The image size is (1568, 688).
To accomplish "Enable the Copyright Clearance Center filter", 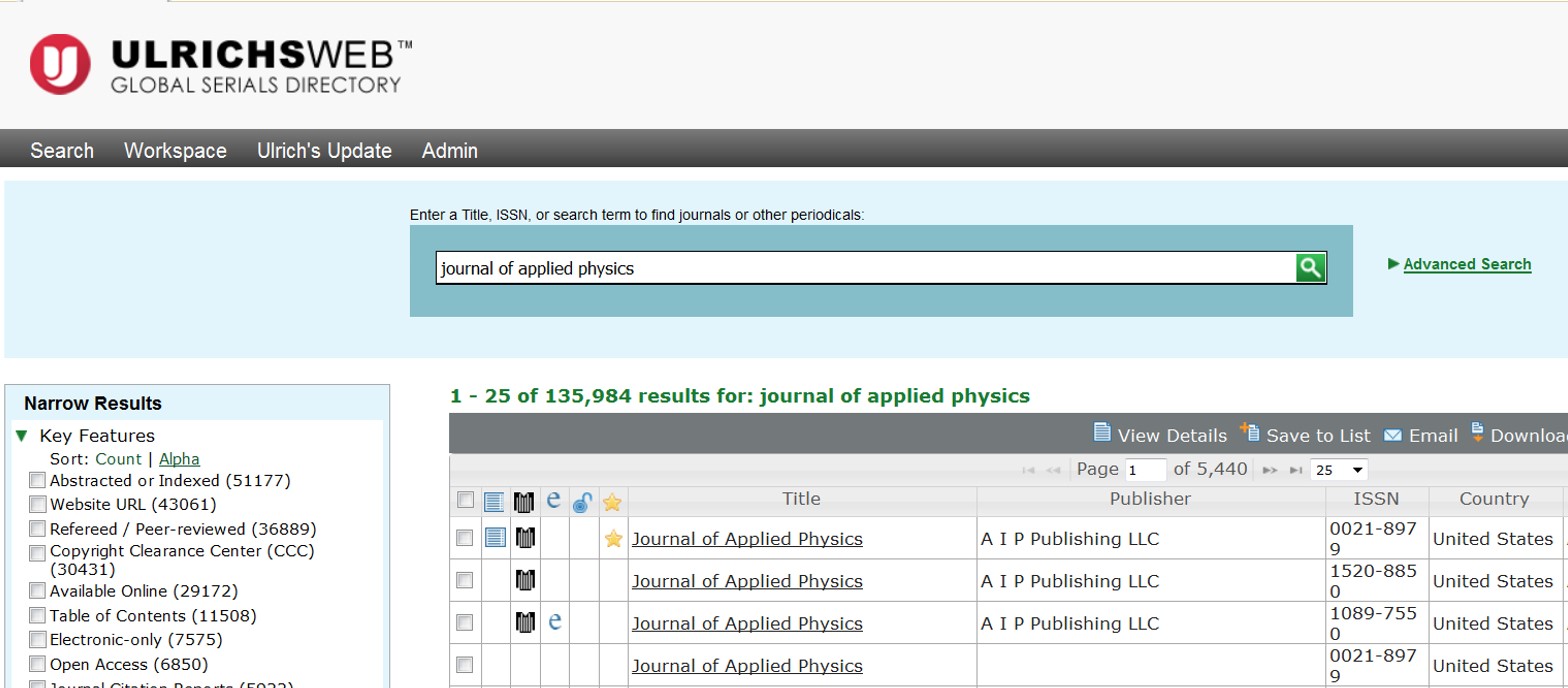I will point(38,552).
